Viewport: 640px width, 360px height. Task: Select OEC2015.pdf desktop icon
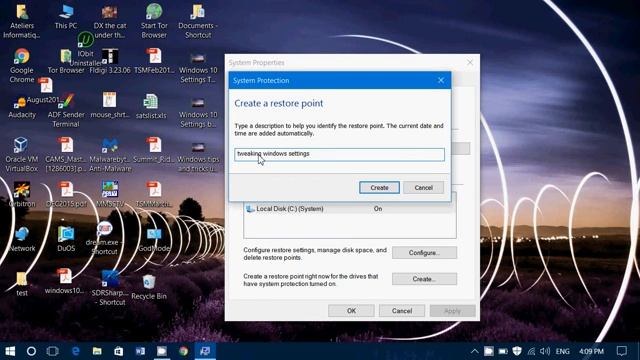(66, 194)
